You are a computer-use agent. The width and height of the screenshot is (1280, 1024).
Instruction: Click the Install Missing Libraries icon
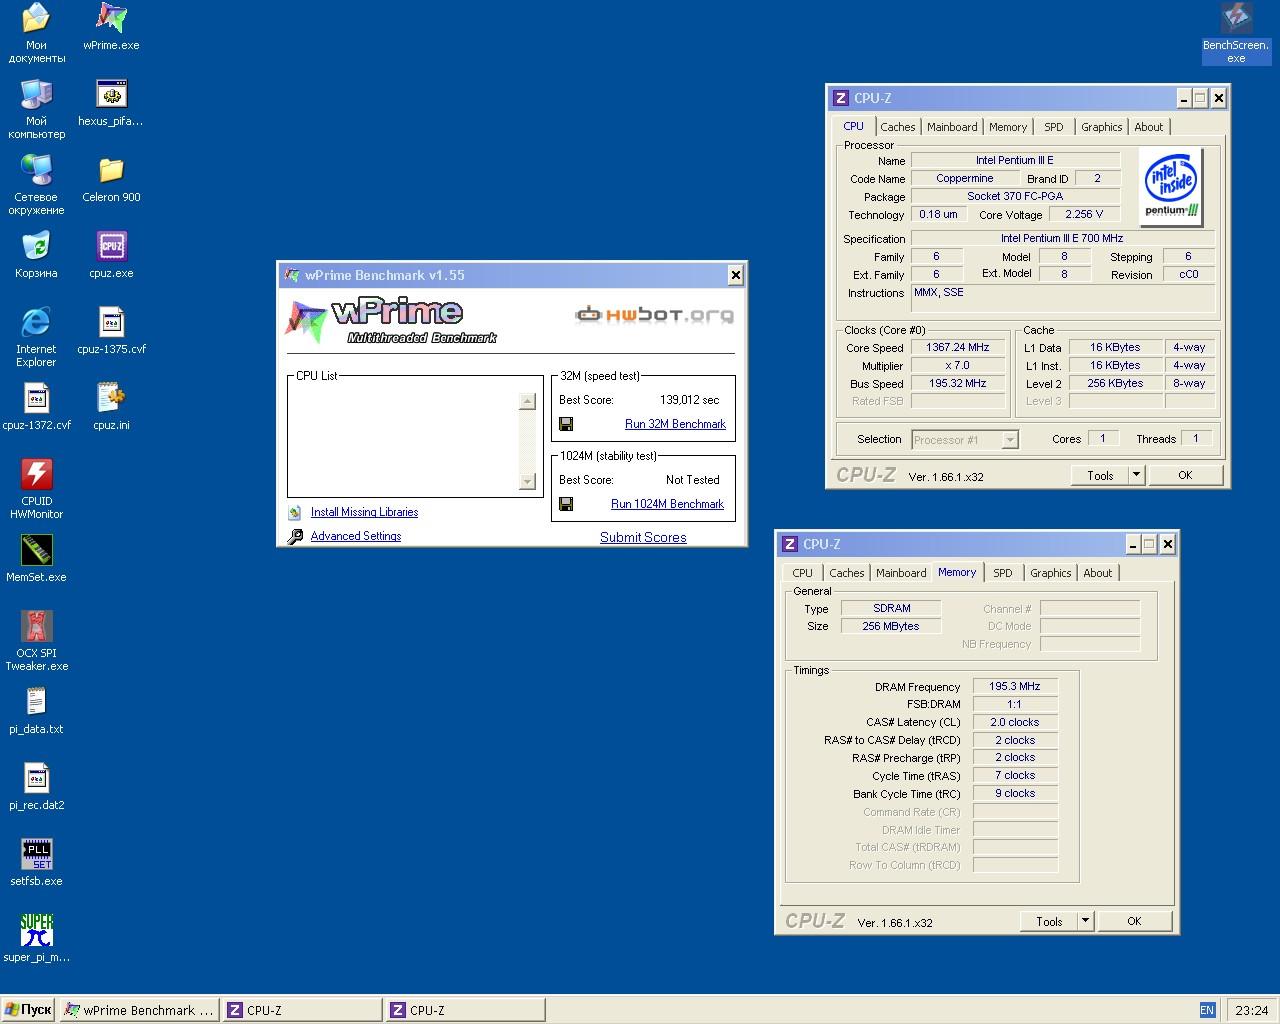[x=295, y=512]
